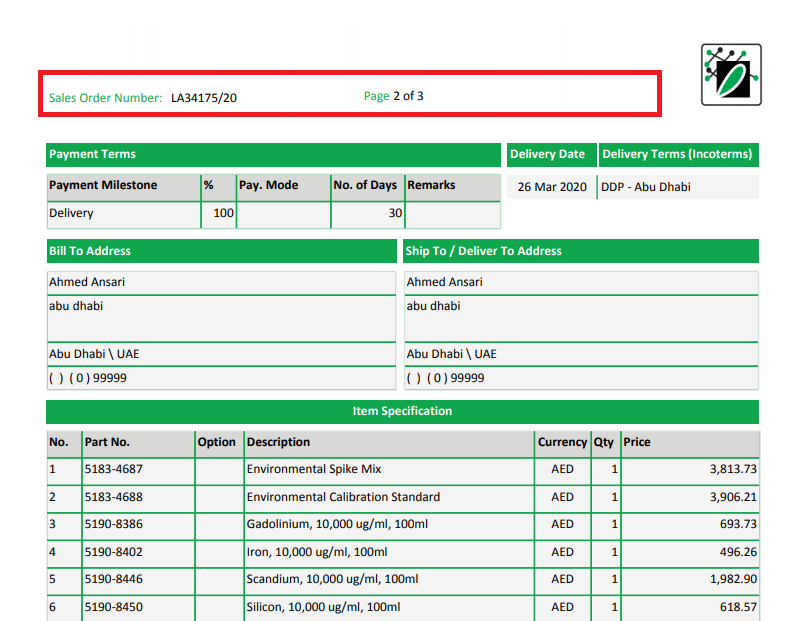Select 'Abu Dhabi \ UAE' in Bill To Address
Viewport: 803px width, 621px height.
click(x=94, y=354)
